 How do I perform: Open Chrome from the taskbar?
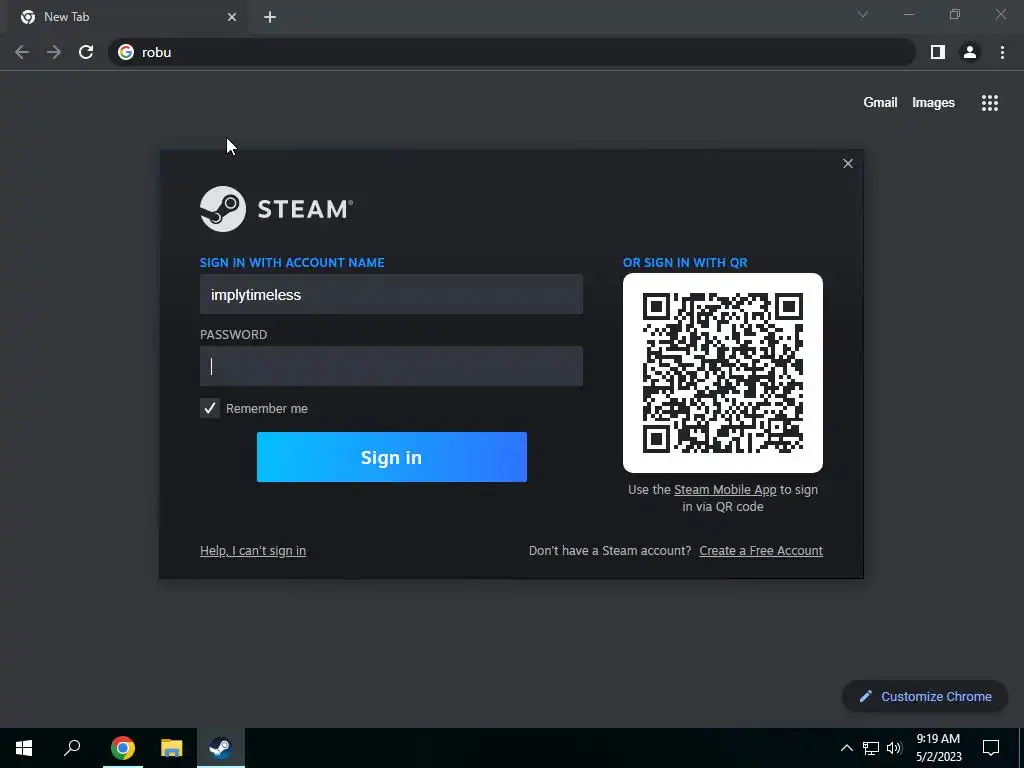click(123, 748)
